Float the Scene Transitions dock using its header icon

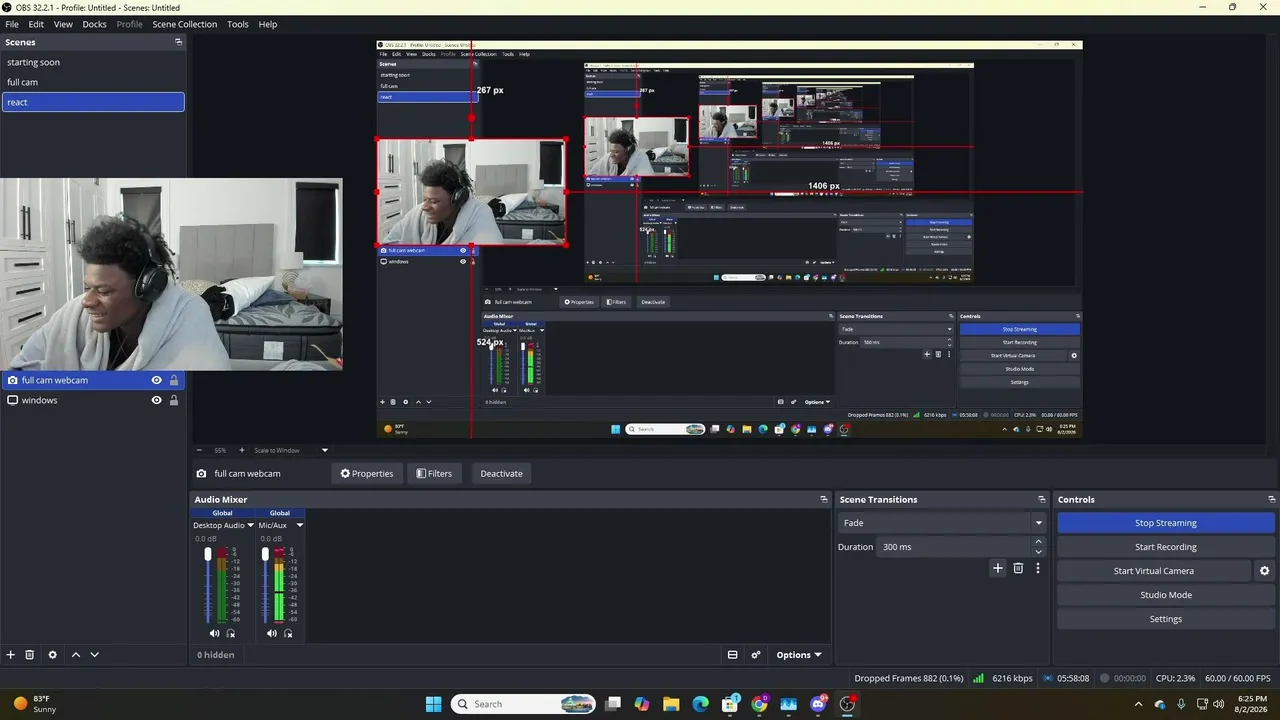1041,499
